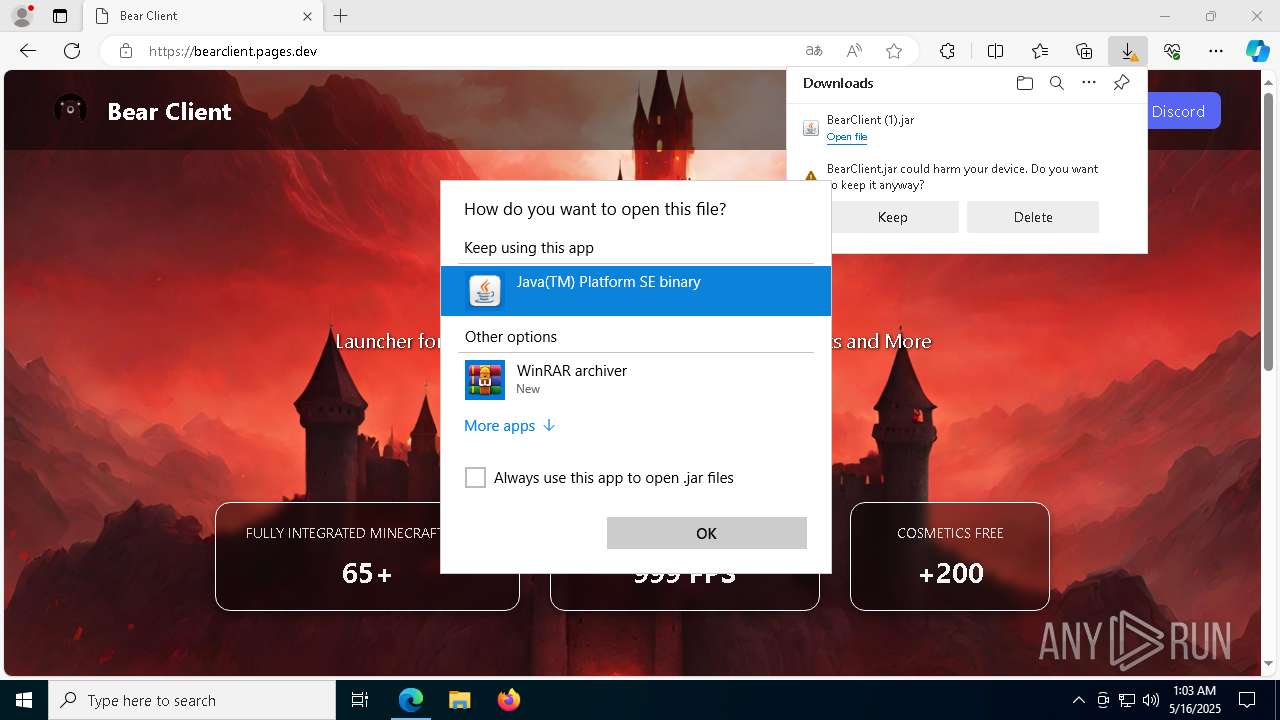Screen dimensions: 1280x720
Task: Click the Downloads toolbar icon
Action: [1128, 51]
